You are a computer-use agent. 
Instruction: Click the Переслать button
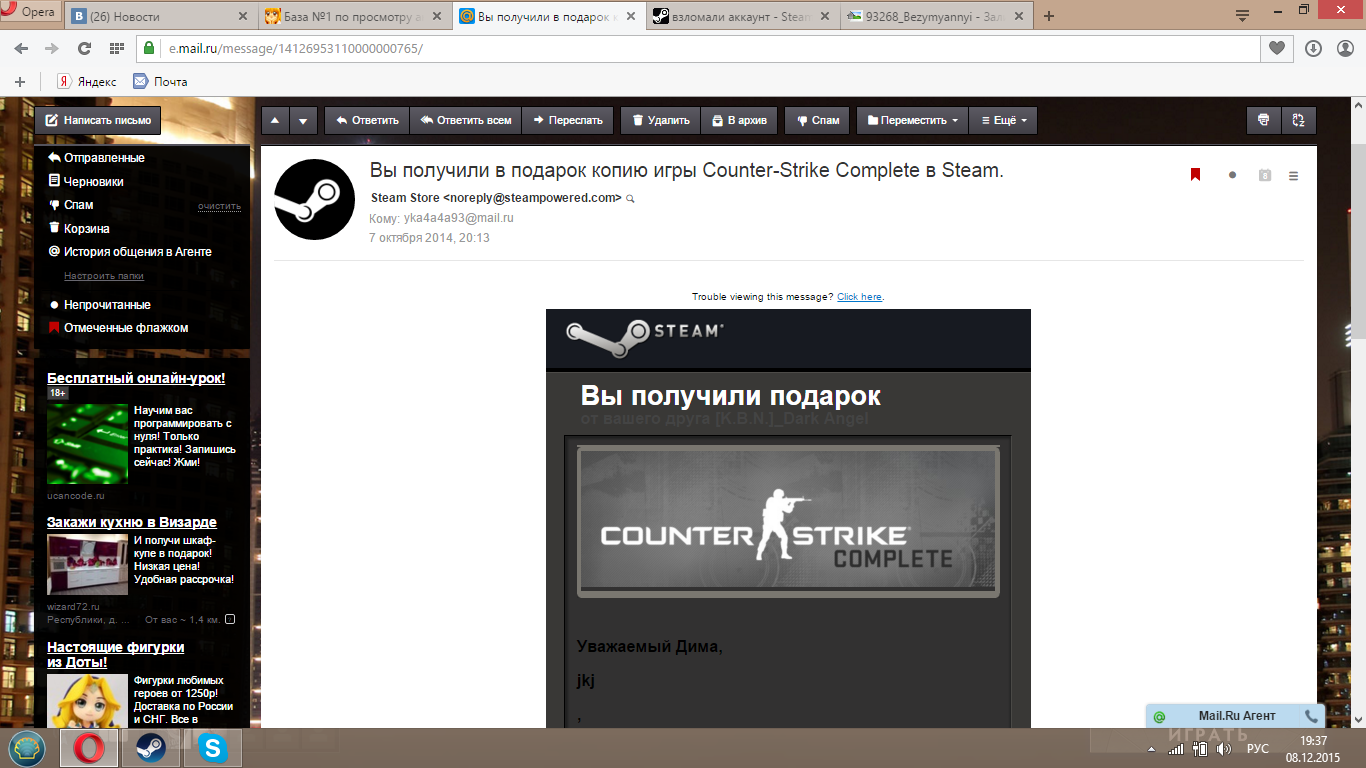[x=568, y=120]
